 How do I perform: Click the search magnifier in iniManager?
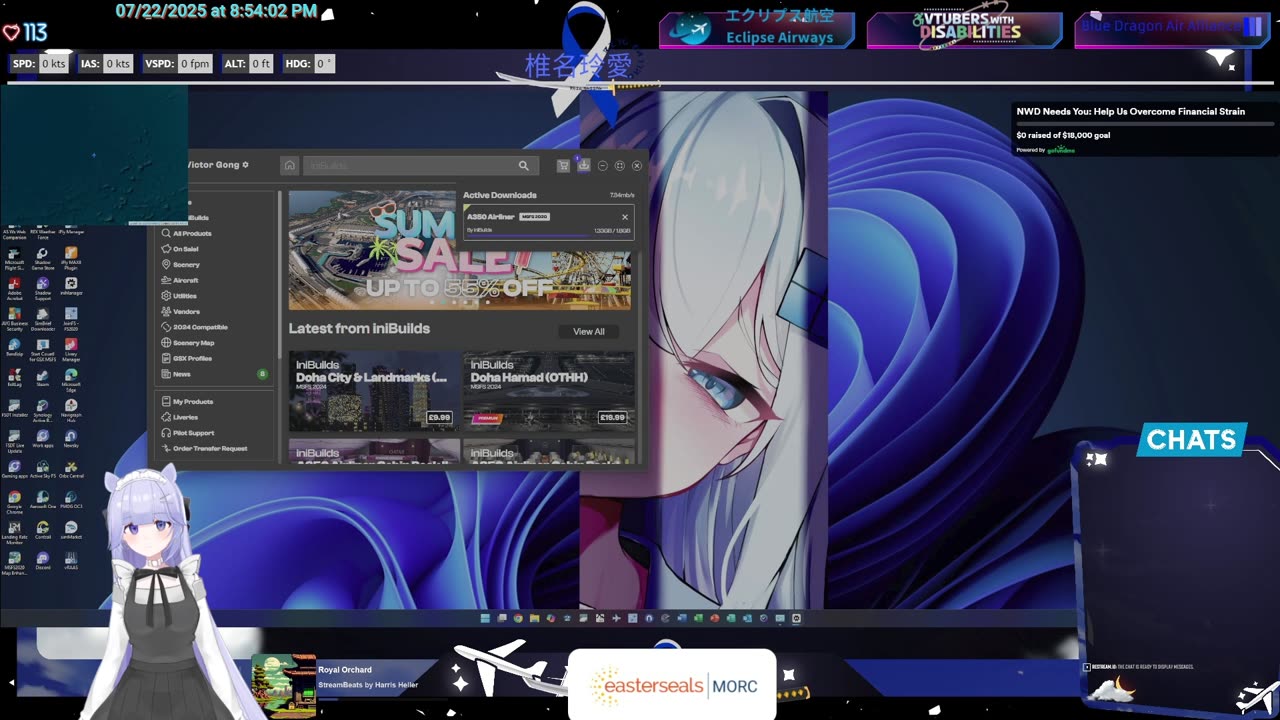(523, 165)
